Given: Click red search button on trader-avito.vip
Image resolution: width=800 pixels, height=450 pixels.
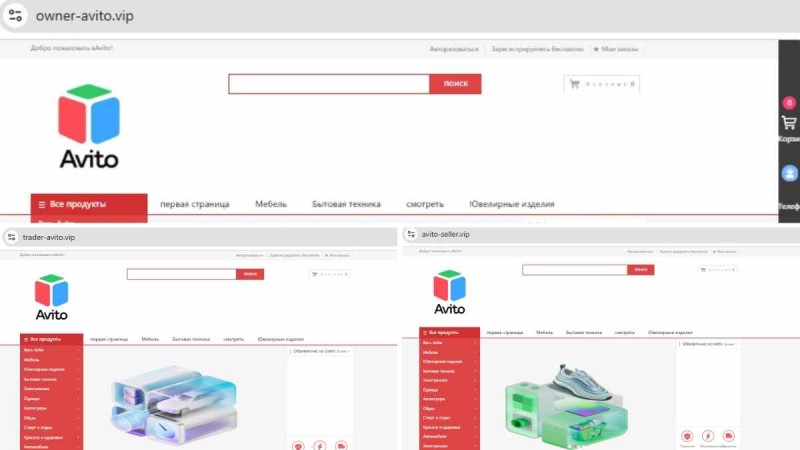Looking at the screenshot, I should (x=250, y=274).
